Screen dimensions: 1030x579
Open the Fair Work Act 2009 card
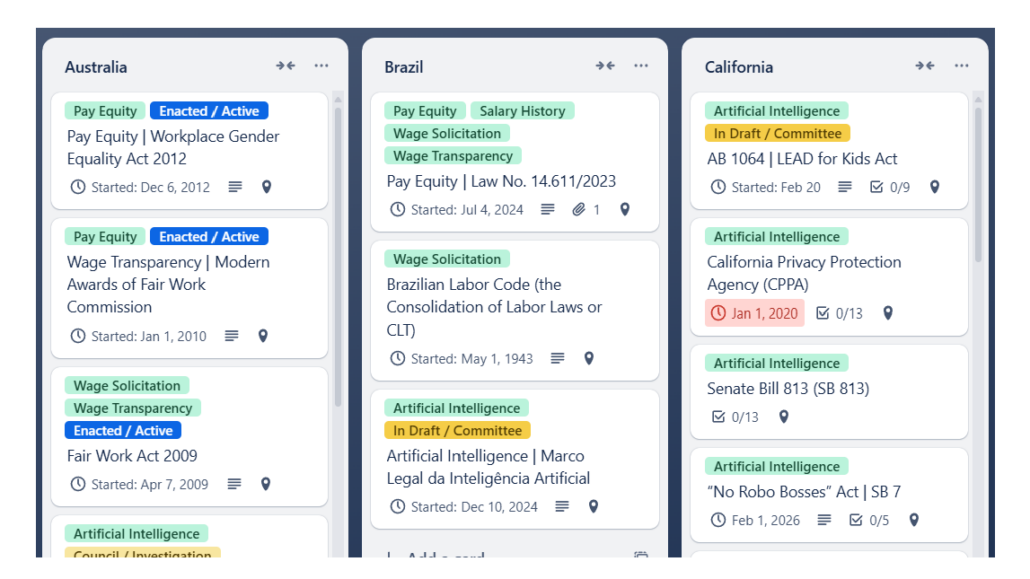132,456
